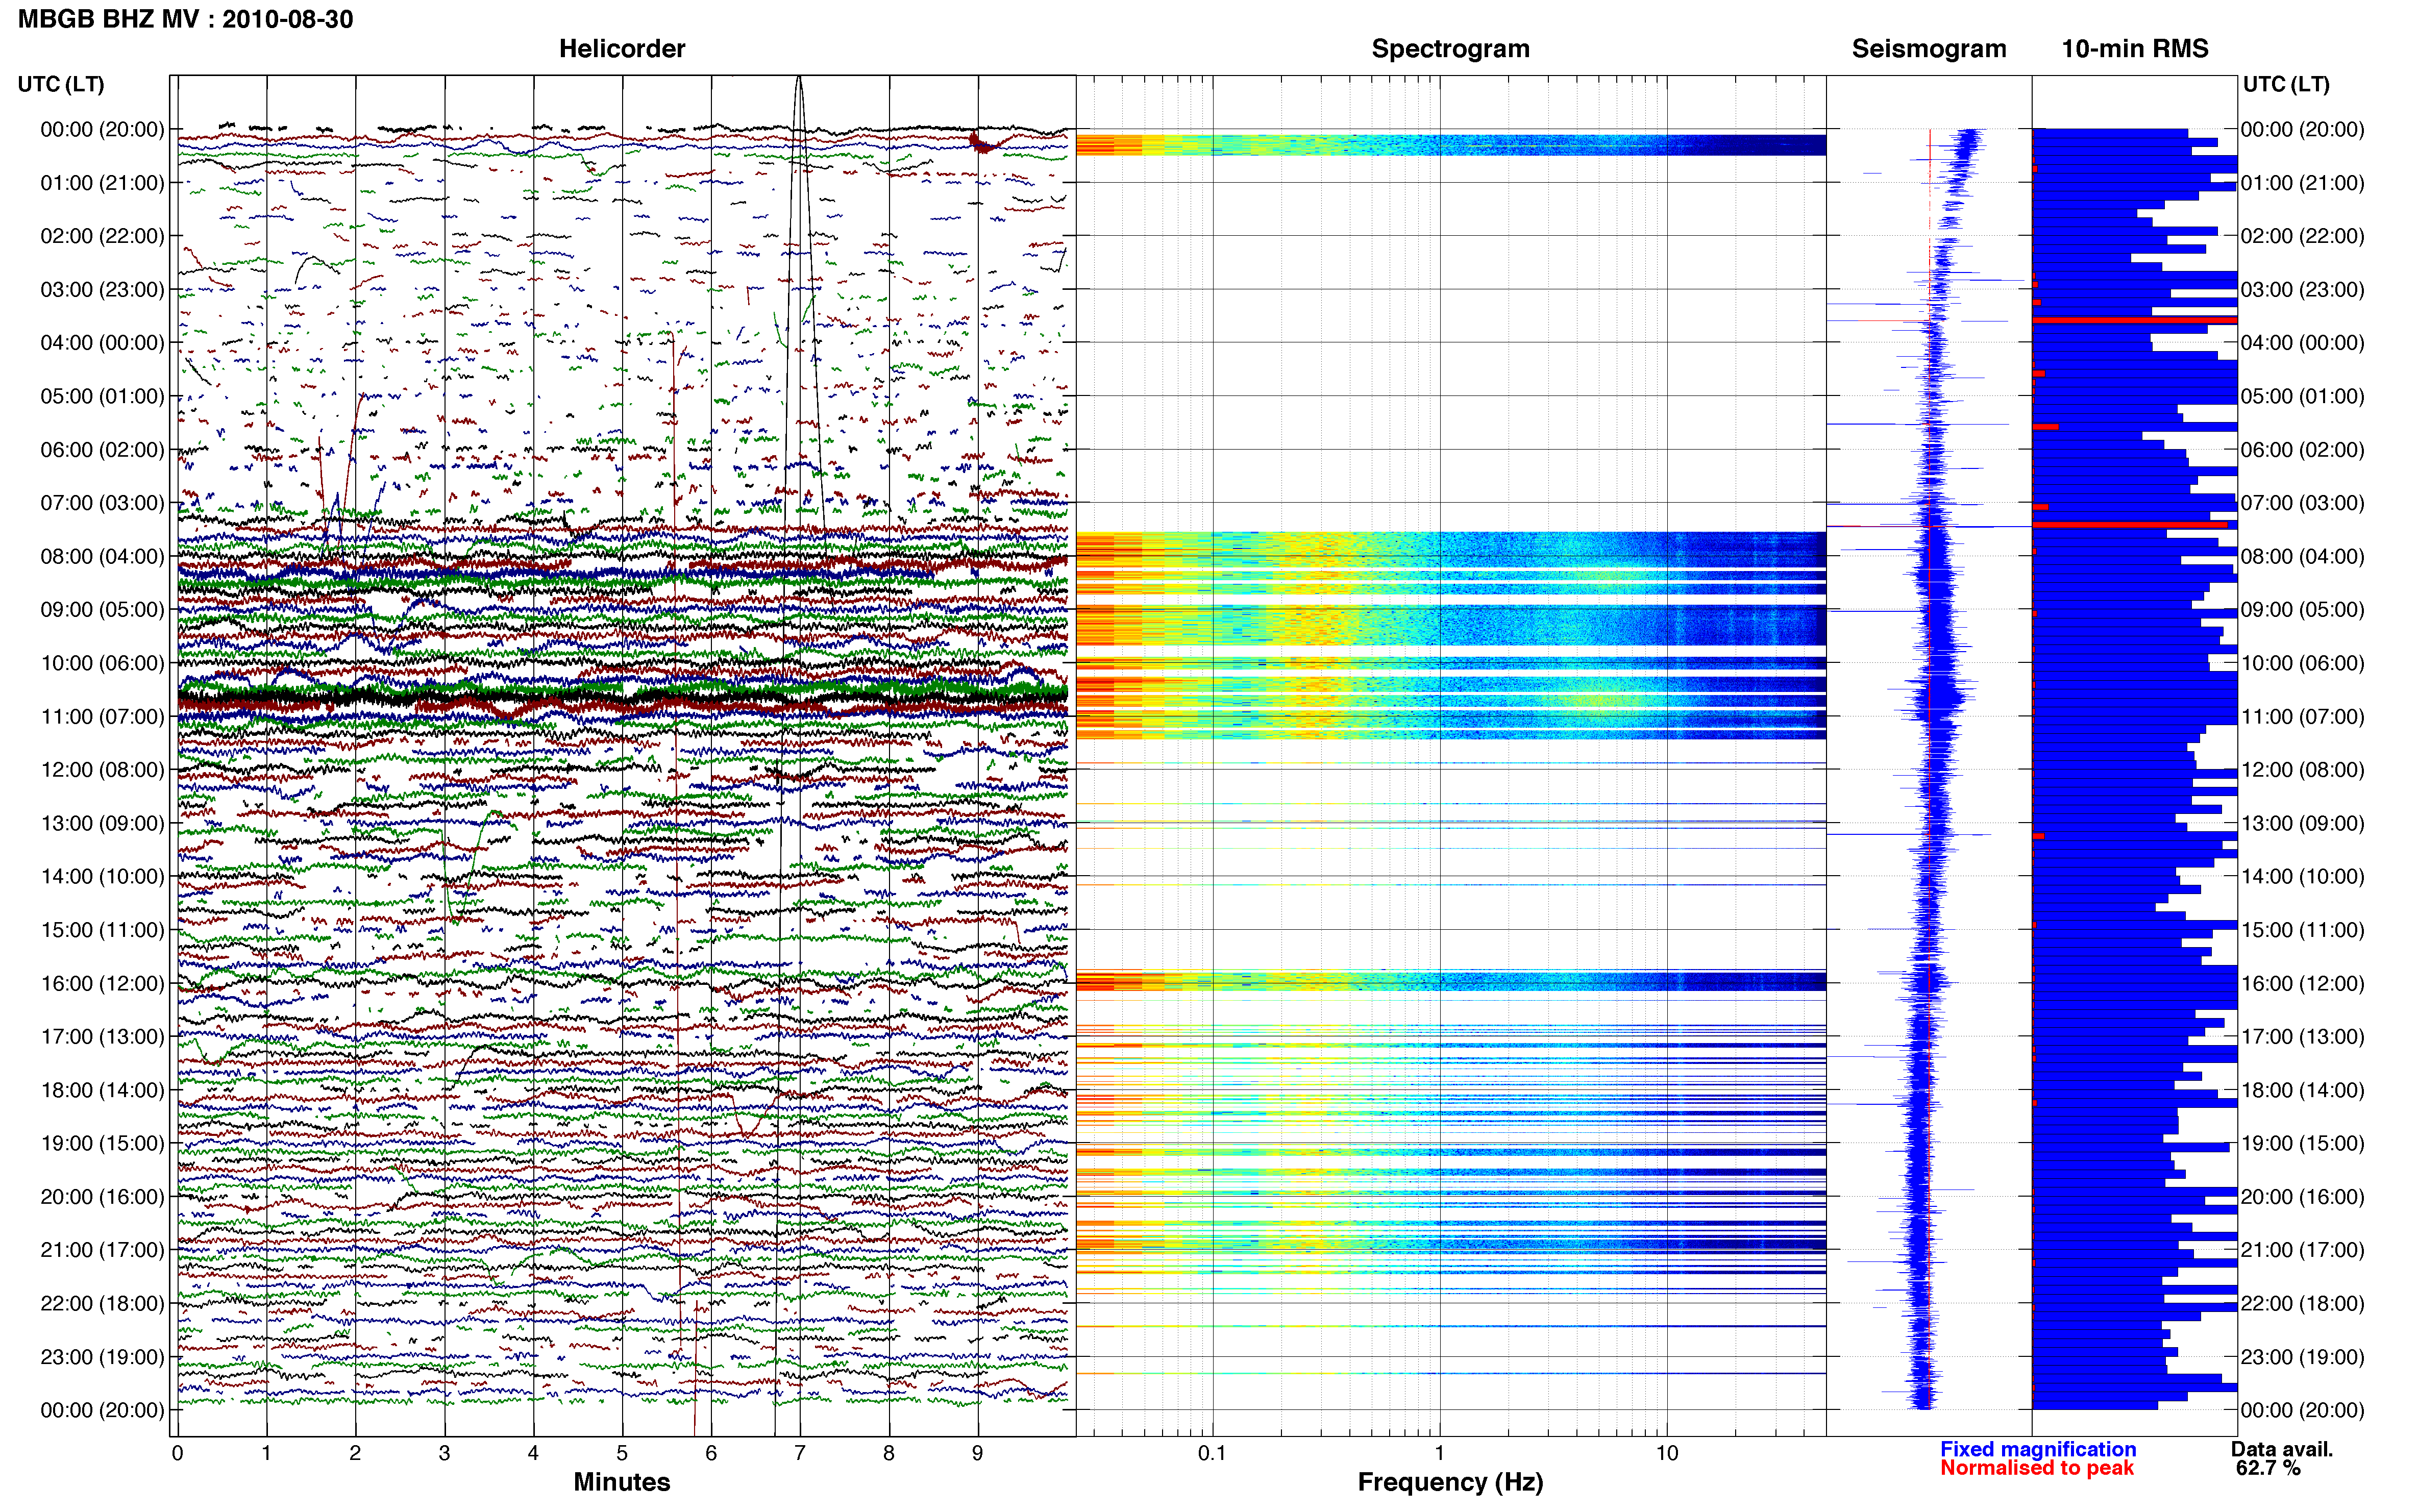Click 16:00 (12:00) on the right time axis

point(2303,983)
